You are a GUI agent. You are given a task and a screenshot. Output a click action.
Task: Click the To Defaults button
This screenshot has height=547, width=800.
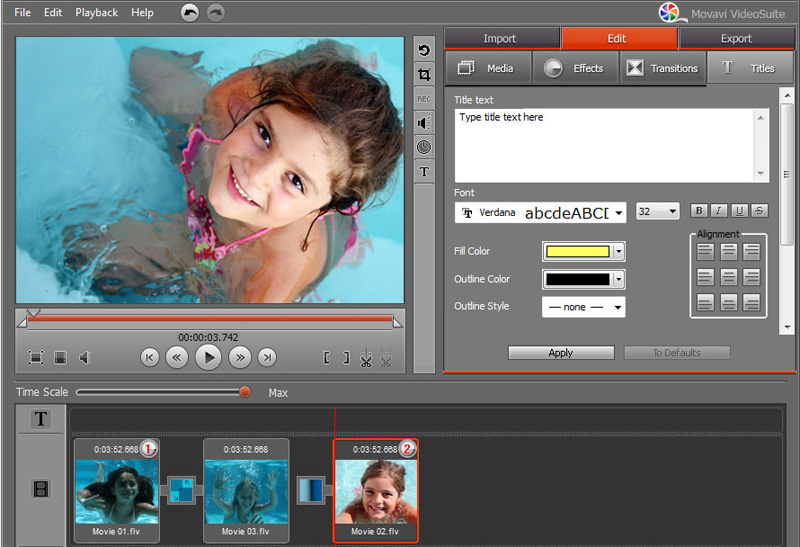tap(677, 353)
